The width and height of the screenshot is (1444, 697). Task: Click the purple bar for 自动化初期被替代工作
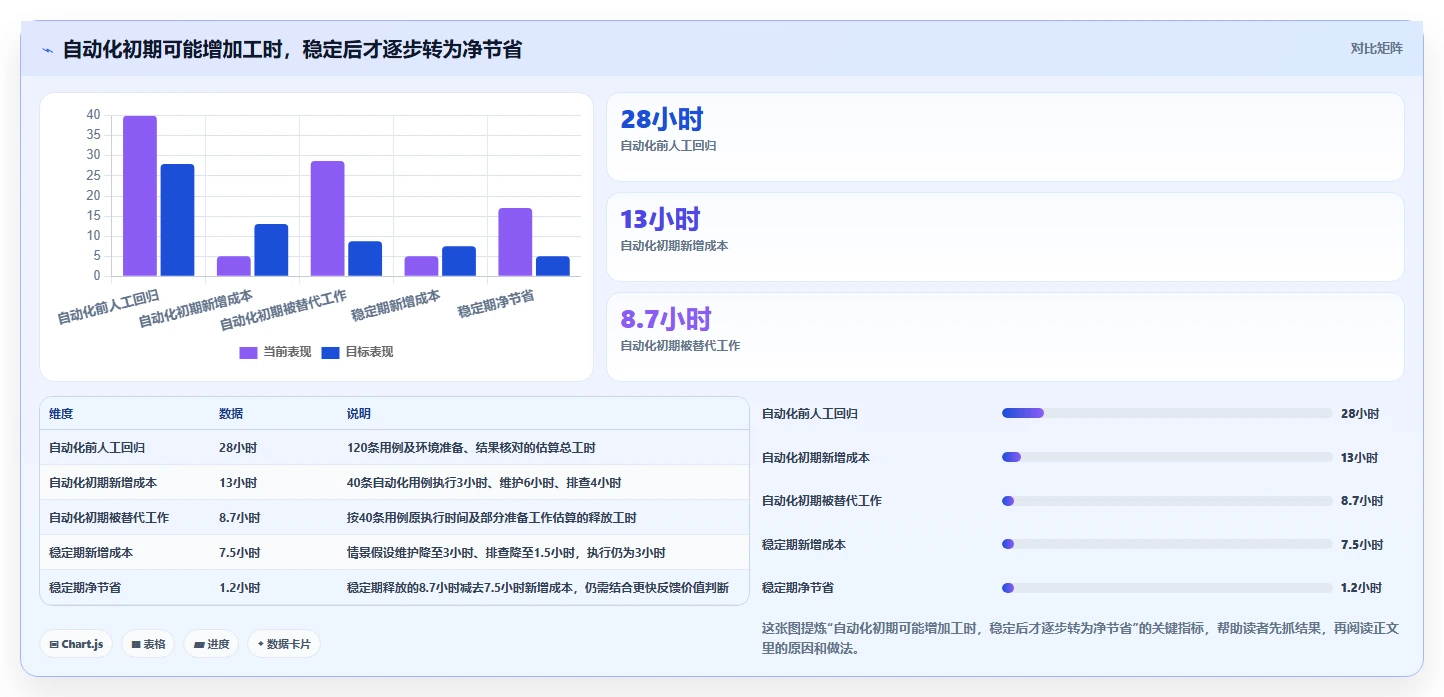pos(327,218)
